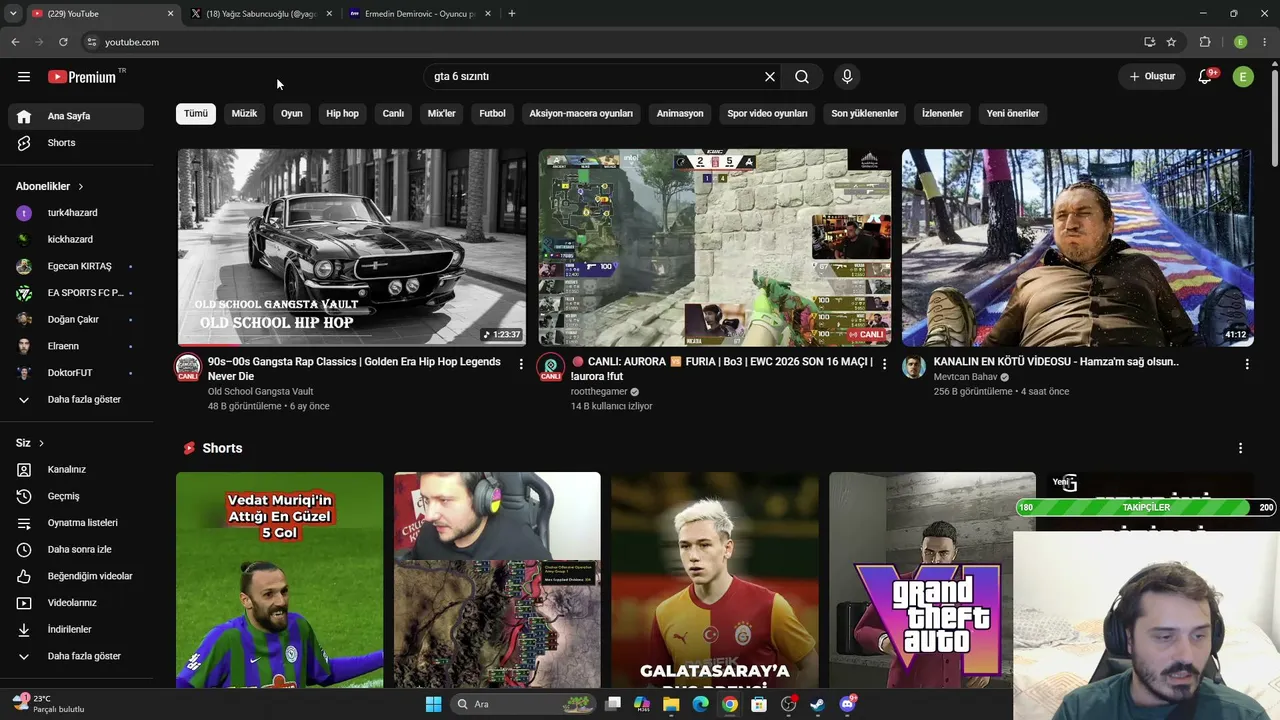Select the Futbol filter chip

coord(493,114)
